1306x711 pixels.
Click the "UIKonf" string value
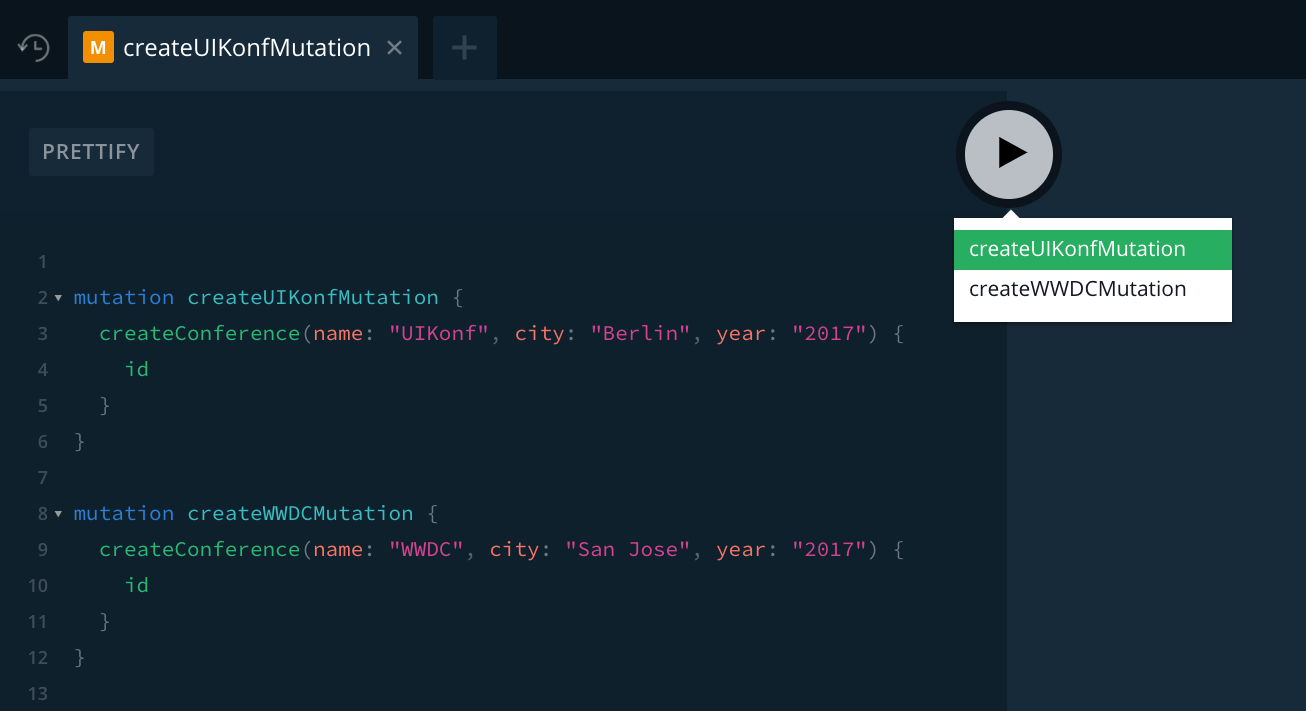tap(439, 333)
